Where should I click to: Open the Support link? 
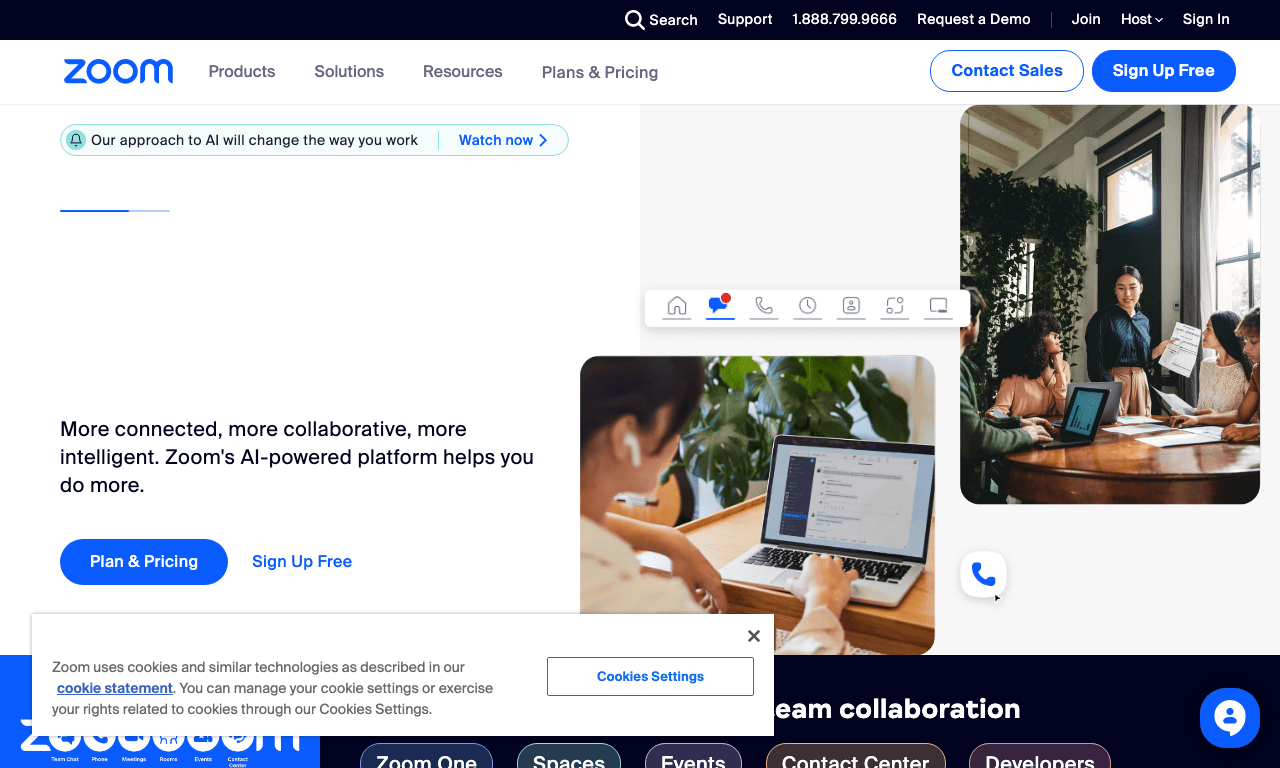745,19
